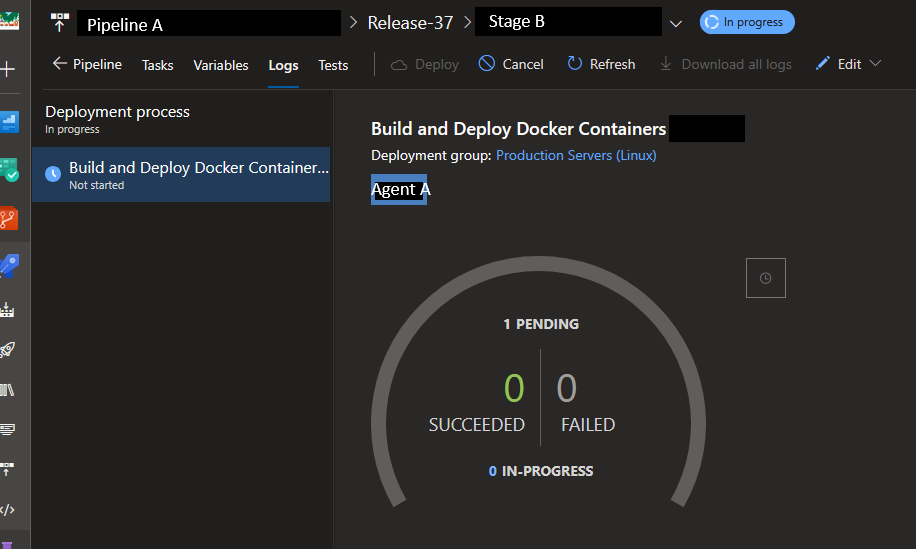This screenshot has width=916, height=549.
Task: Switch to the Tests tab
Action: (333, 65)
